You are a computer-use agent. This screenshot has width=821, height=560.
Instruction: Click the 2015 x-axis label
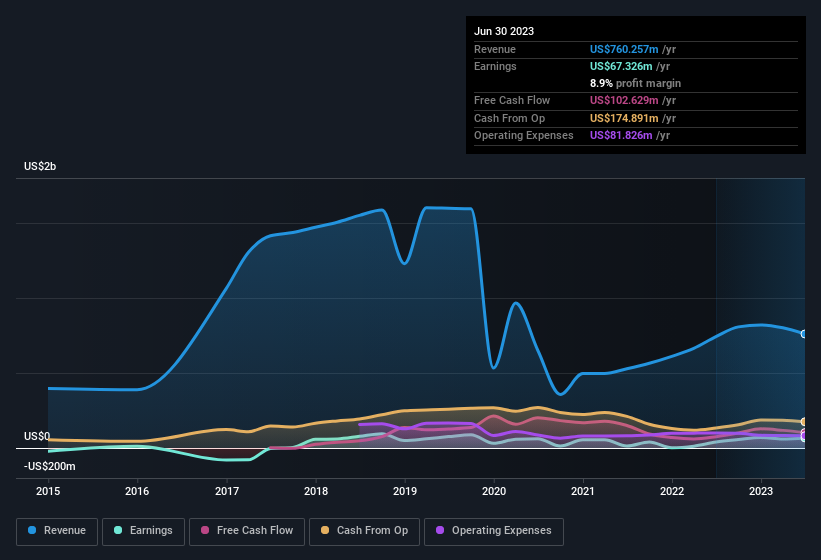click(x=48, y=491)
